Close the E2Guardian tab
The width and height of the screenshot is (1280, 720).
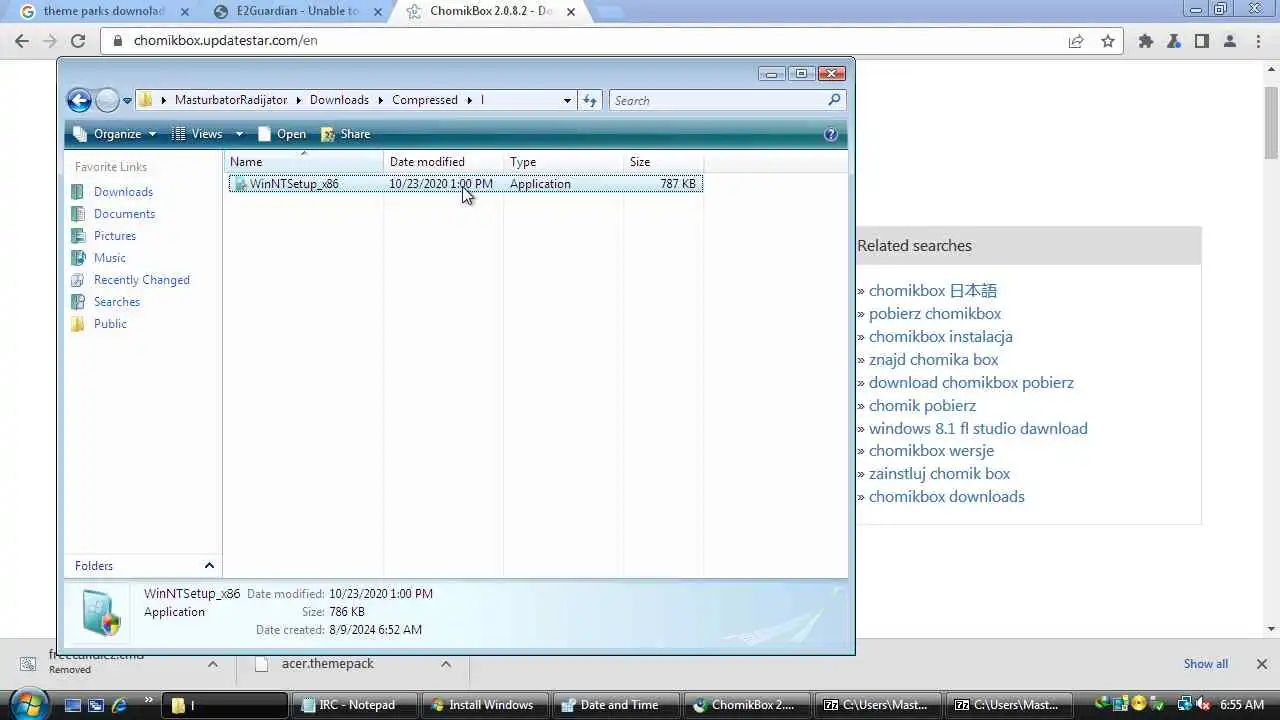pos(378,12)
